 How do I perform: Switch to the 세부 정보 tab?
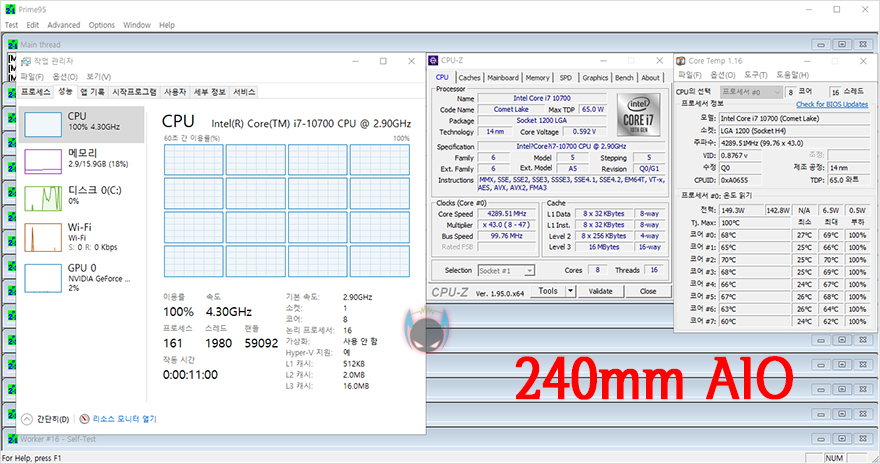tap(209, 92)
